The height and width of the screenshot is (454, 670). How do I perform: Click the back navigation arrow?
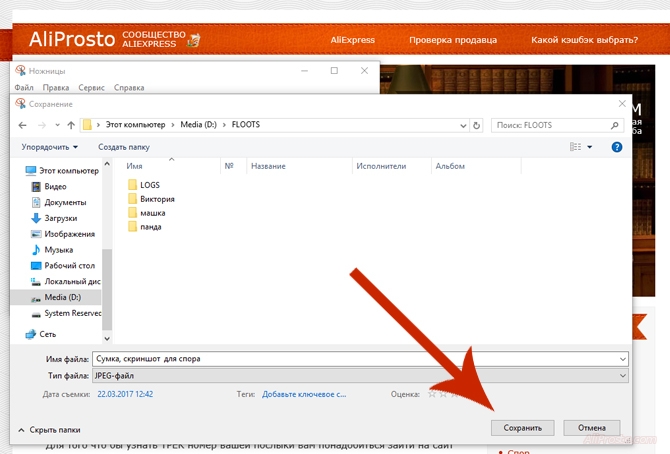click(23, 125)
